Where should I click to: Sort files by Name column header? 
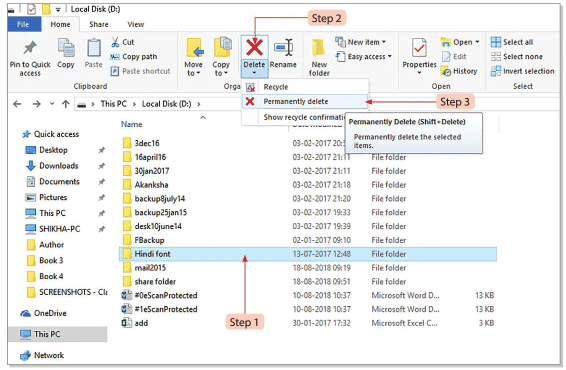pyautogui.click(x=131, y=124)
